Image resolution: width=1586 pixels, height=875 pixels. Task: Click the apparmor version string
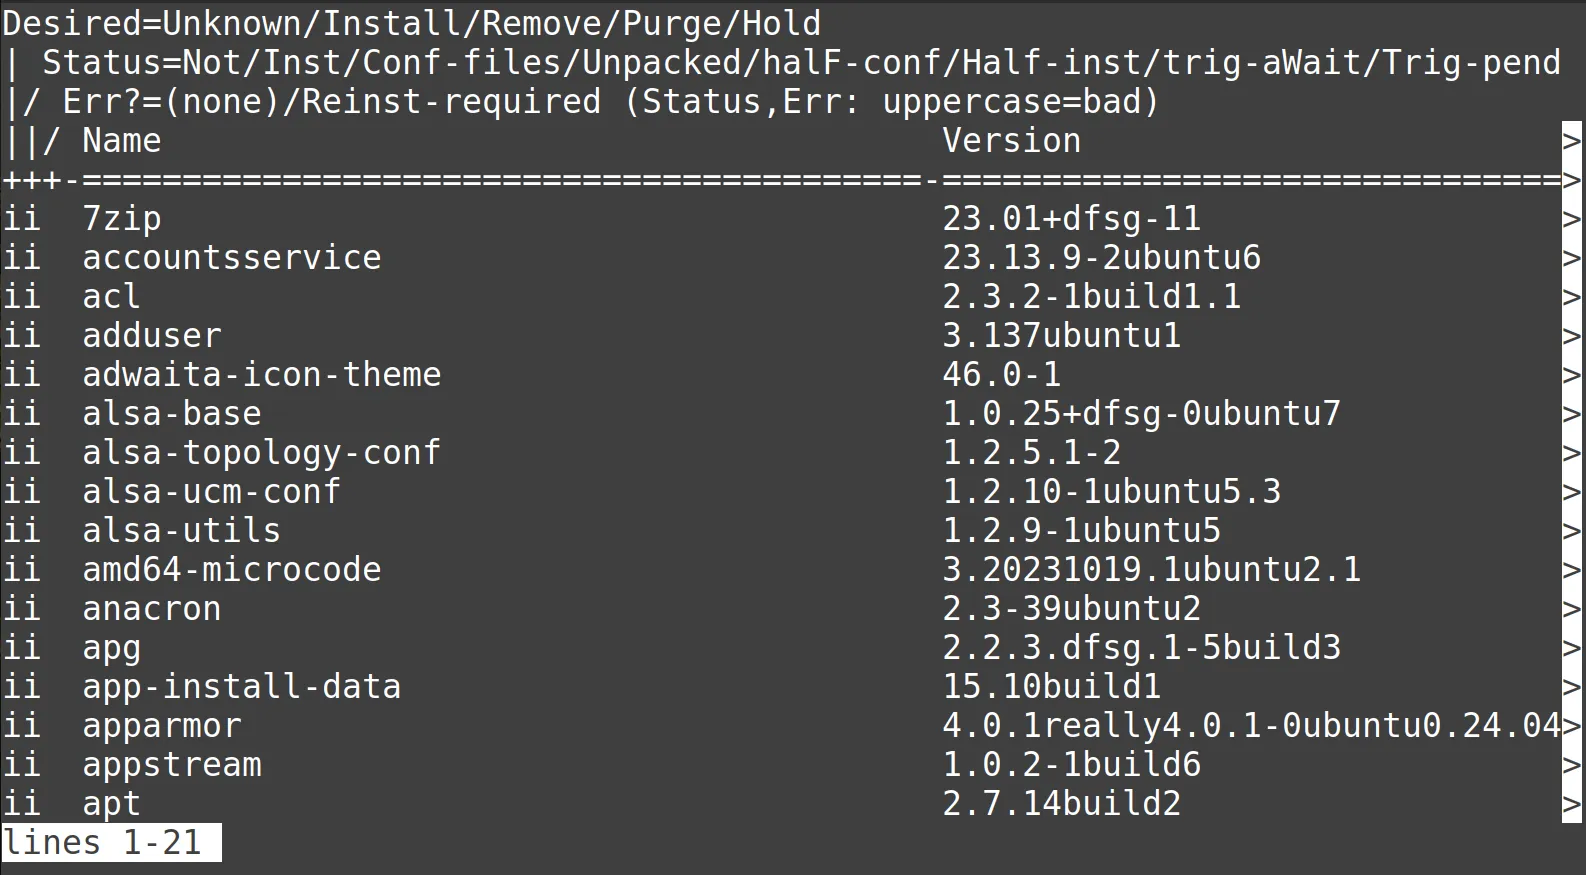(1251, 726)
